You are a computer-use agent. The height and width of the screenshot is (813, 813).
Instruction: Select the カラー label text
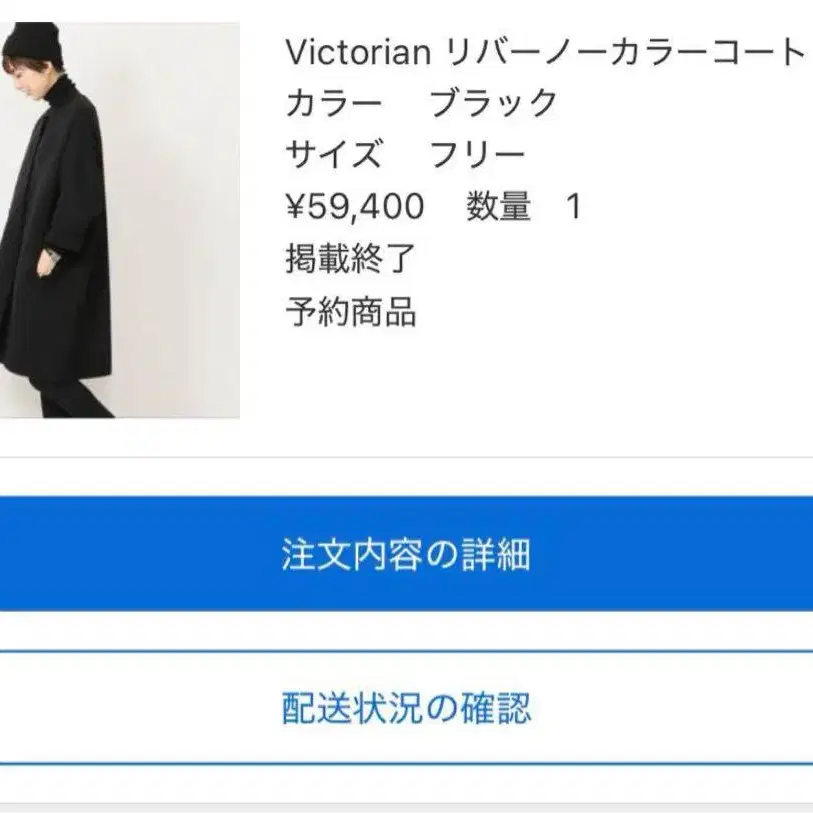point(334,103)
